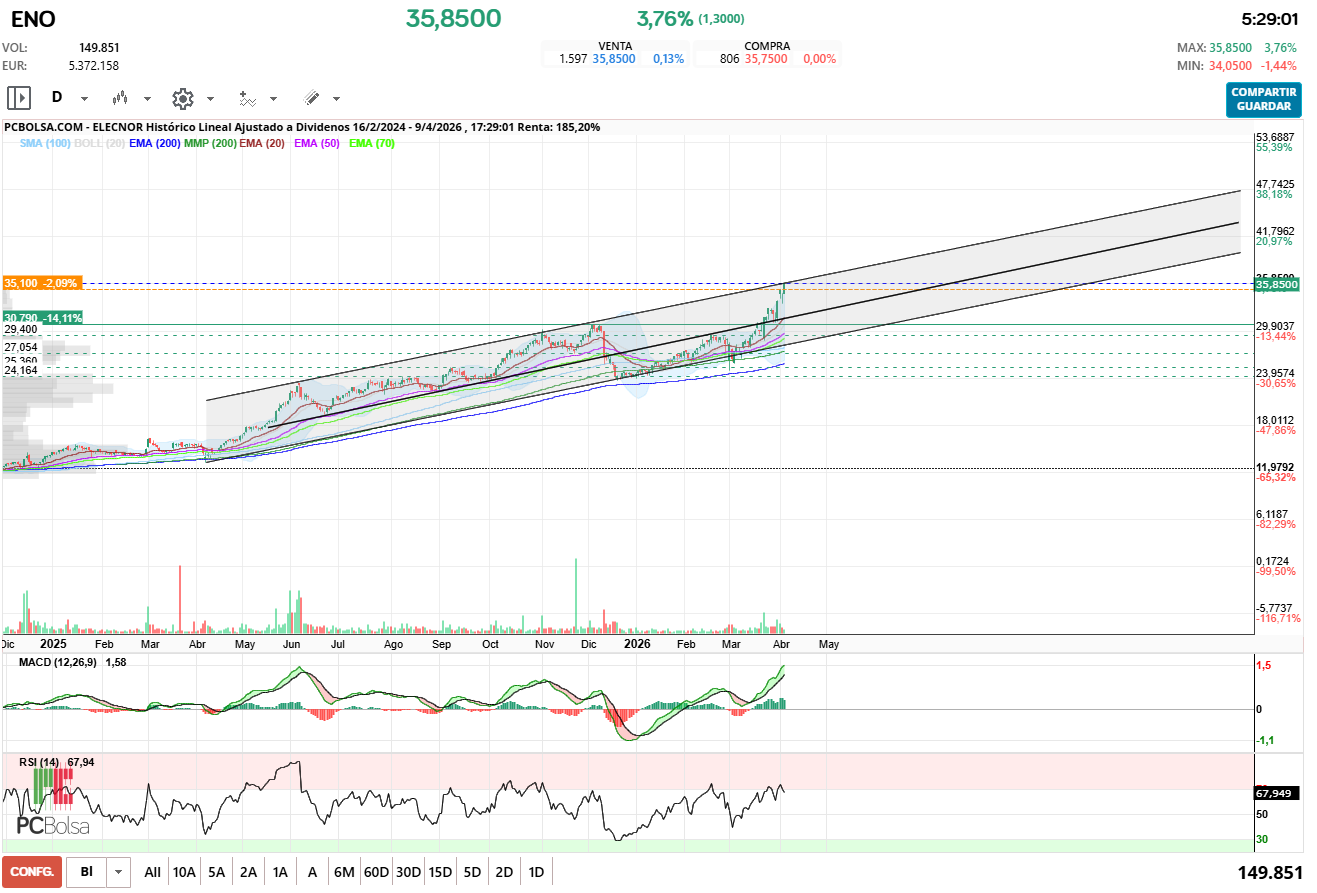Click the orange 35,100 price level tag

[x=42, y=283]
